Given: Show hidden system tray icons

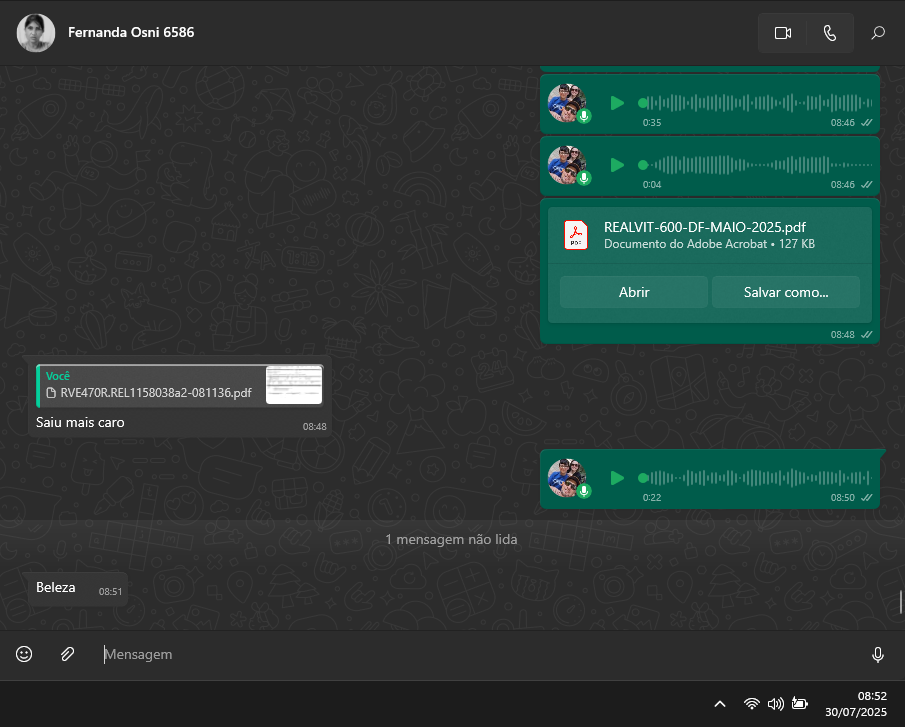Looking at the screenshot, I should coord(719,703).
